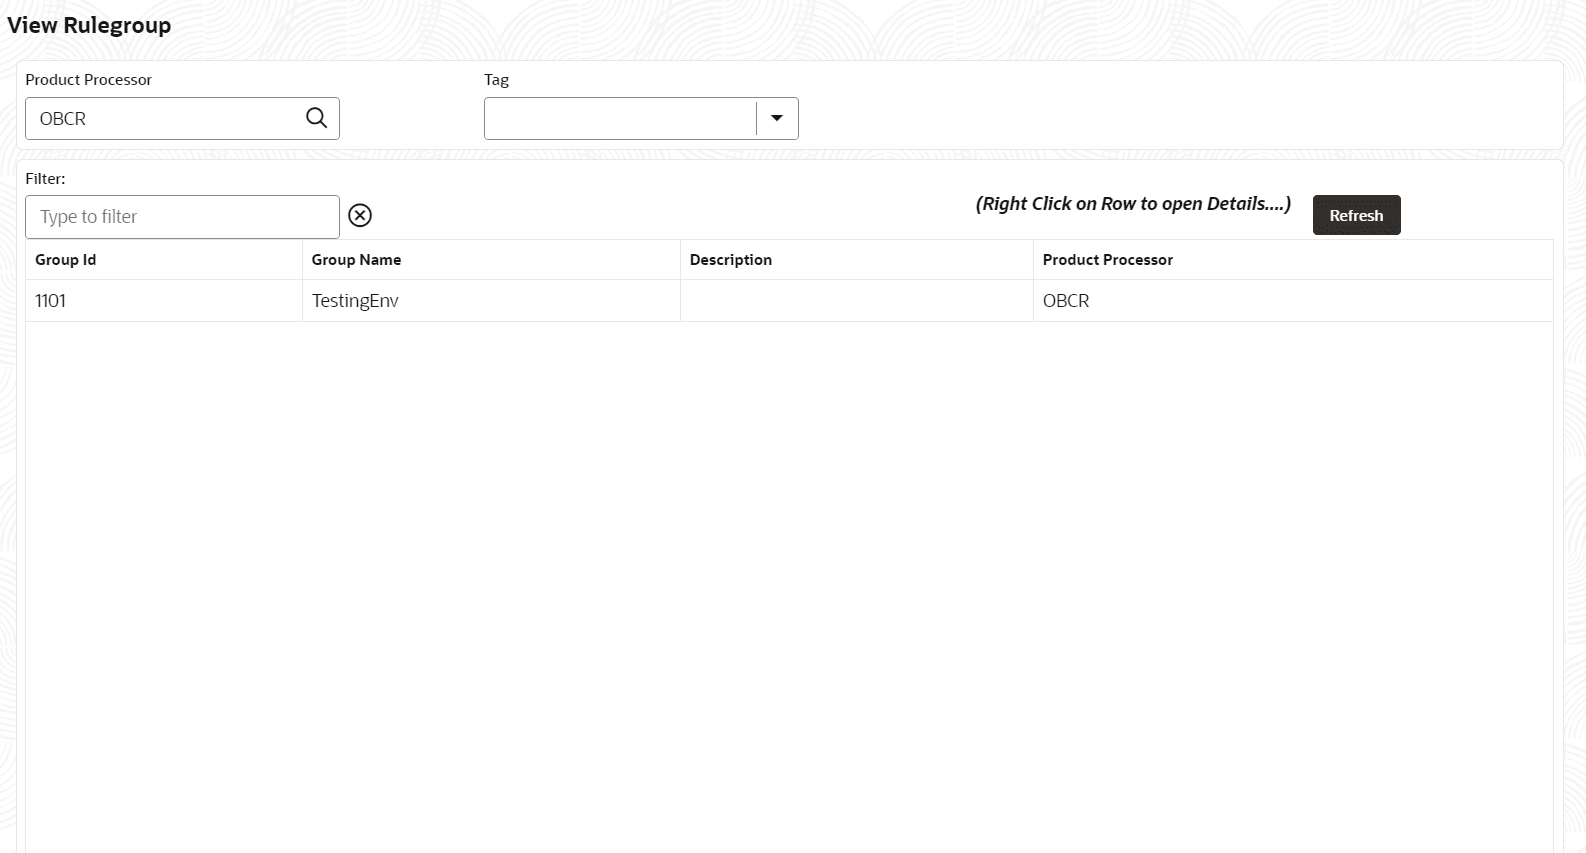Viewport: 1586px width, 853px height.
Task: Sort by Group Name column header
Action: (x=356, y=260)
